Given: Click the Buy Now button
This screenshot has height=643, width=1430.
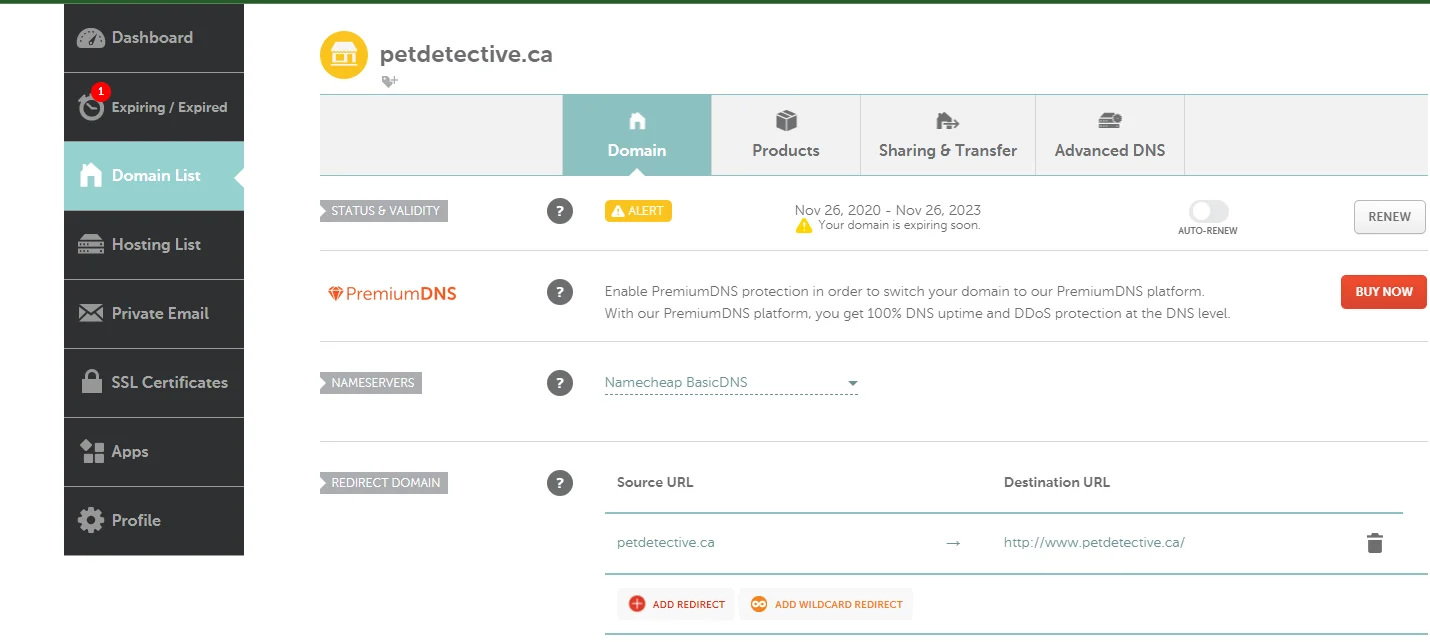Looking at the screenshot, I should [1383, 292].
